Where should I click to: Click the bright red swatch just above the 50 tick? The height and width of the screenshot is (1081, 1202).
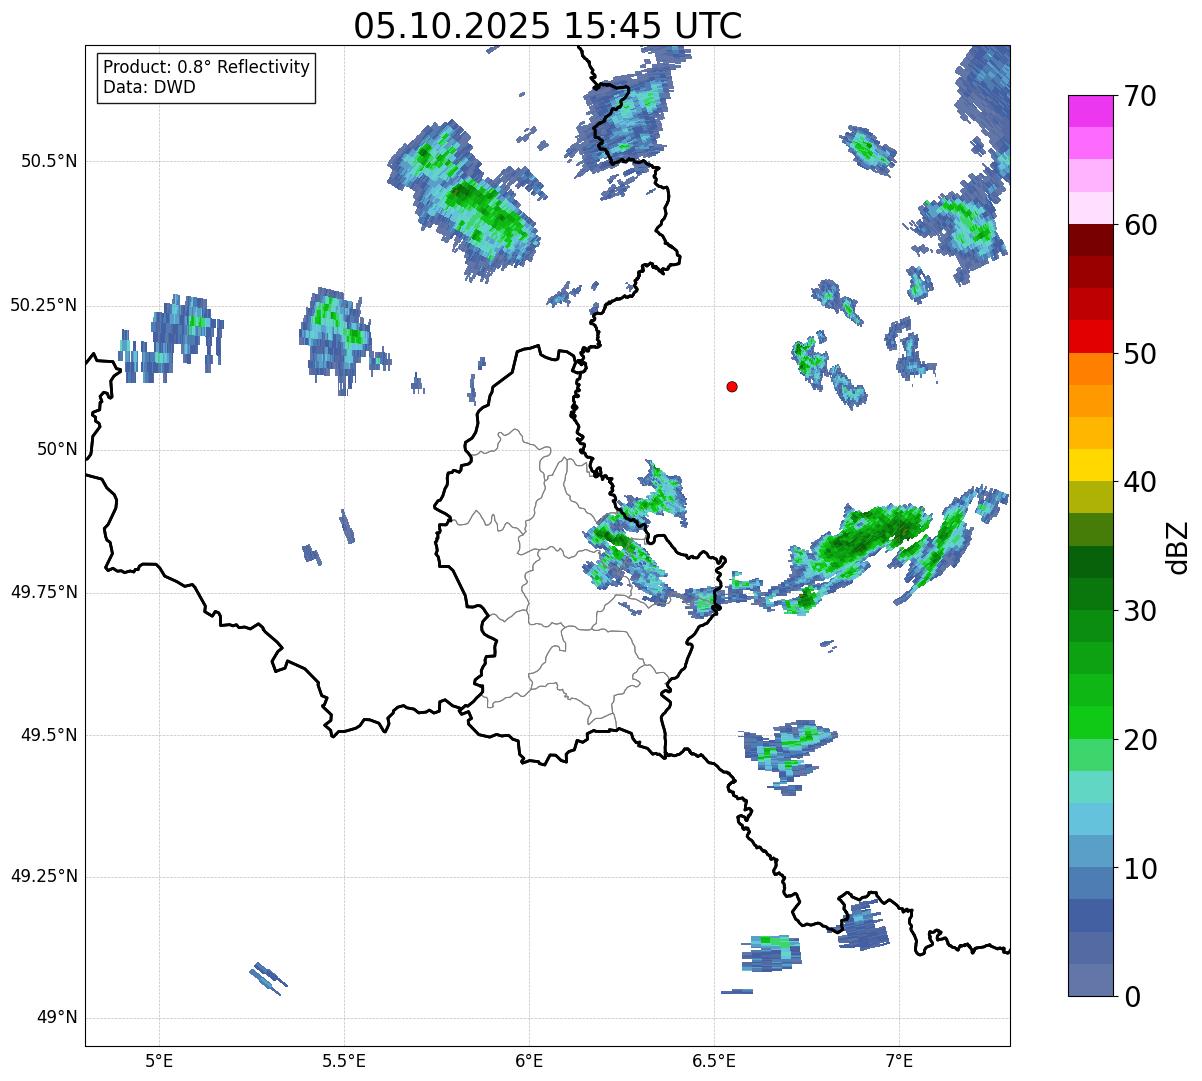(1091, 336)
